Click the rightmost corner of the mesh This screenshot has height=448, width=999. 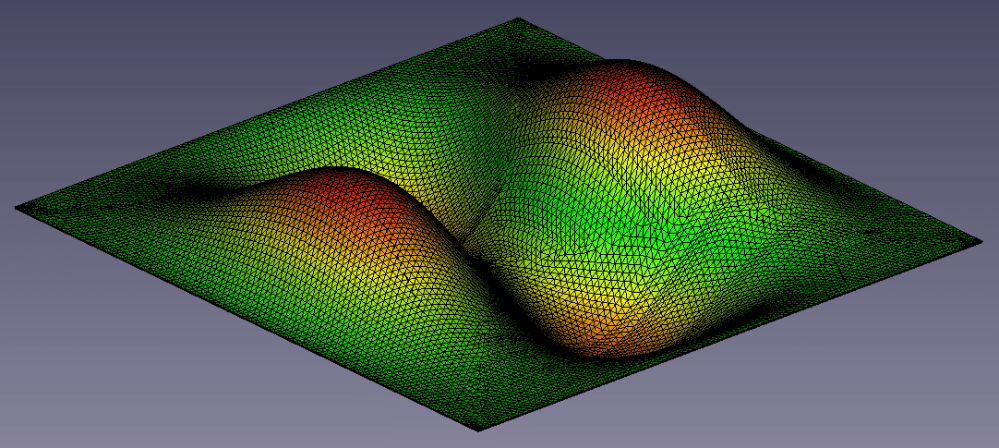pyautogui.click(x=979, y=242)
